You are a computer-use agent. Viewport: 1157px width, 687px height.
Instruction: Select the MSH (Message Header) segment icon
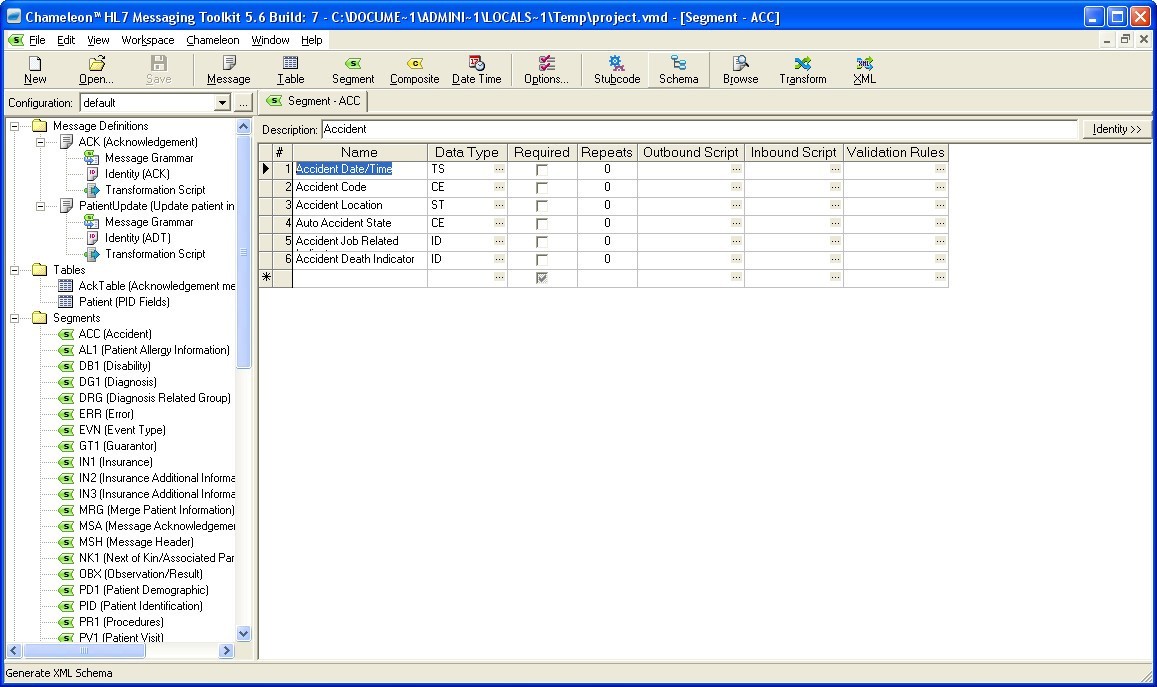[66, 542]
